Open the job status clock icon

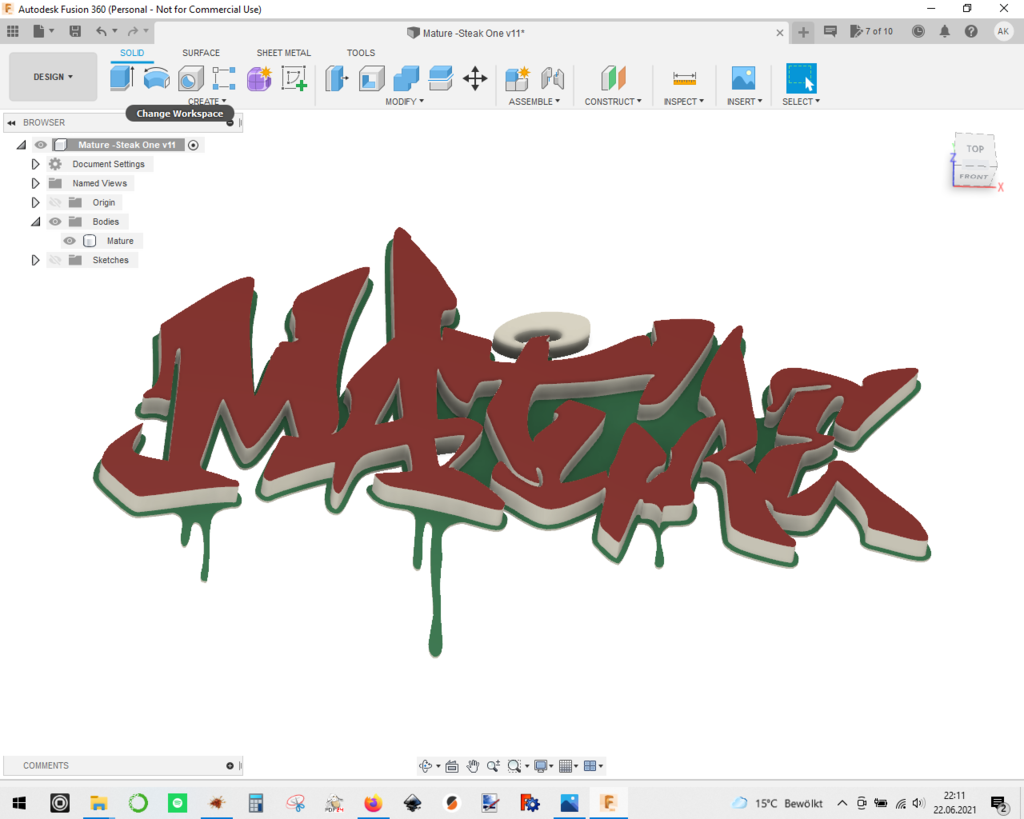pos(918,31)
